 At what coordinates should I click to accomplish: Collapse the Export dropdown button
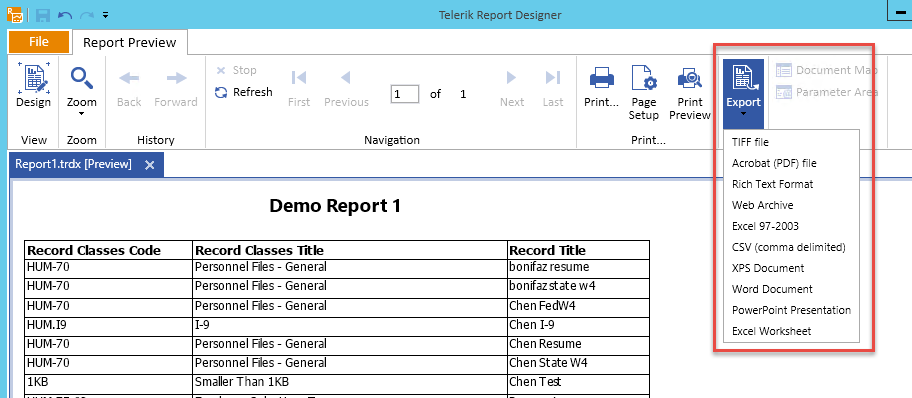(x=743, y=93)
